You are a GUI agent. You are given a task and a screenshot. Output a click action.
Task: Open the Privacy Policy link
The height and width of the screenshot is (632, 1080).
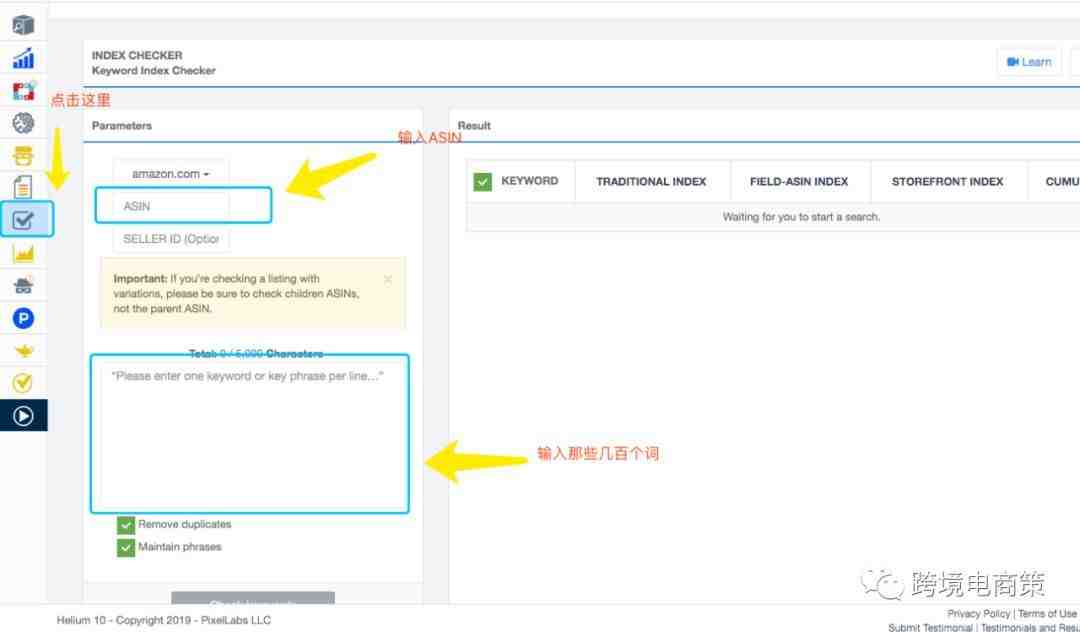978,614
